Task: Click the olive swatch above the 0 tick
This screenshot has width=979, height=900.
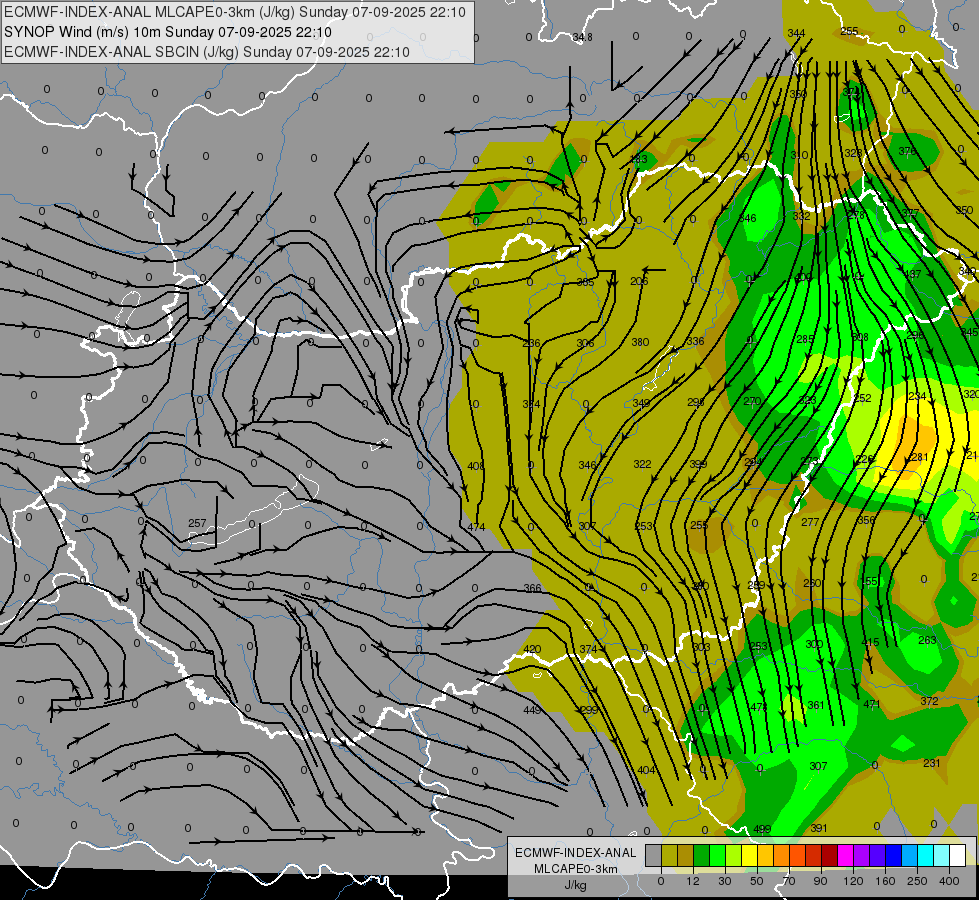Action: coord(669,855)
